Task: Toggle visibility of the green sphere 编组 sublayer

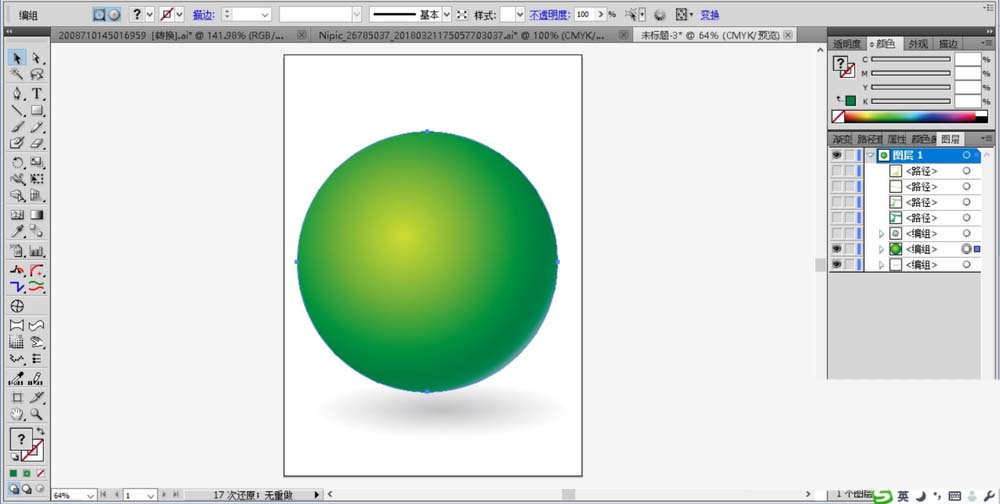Action: [x=836, y=249]
